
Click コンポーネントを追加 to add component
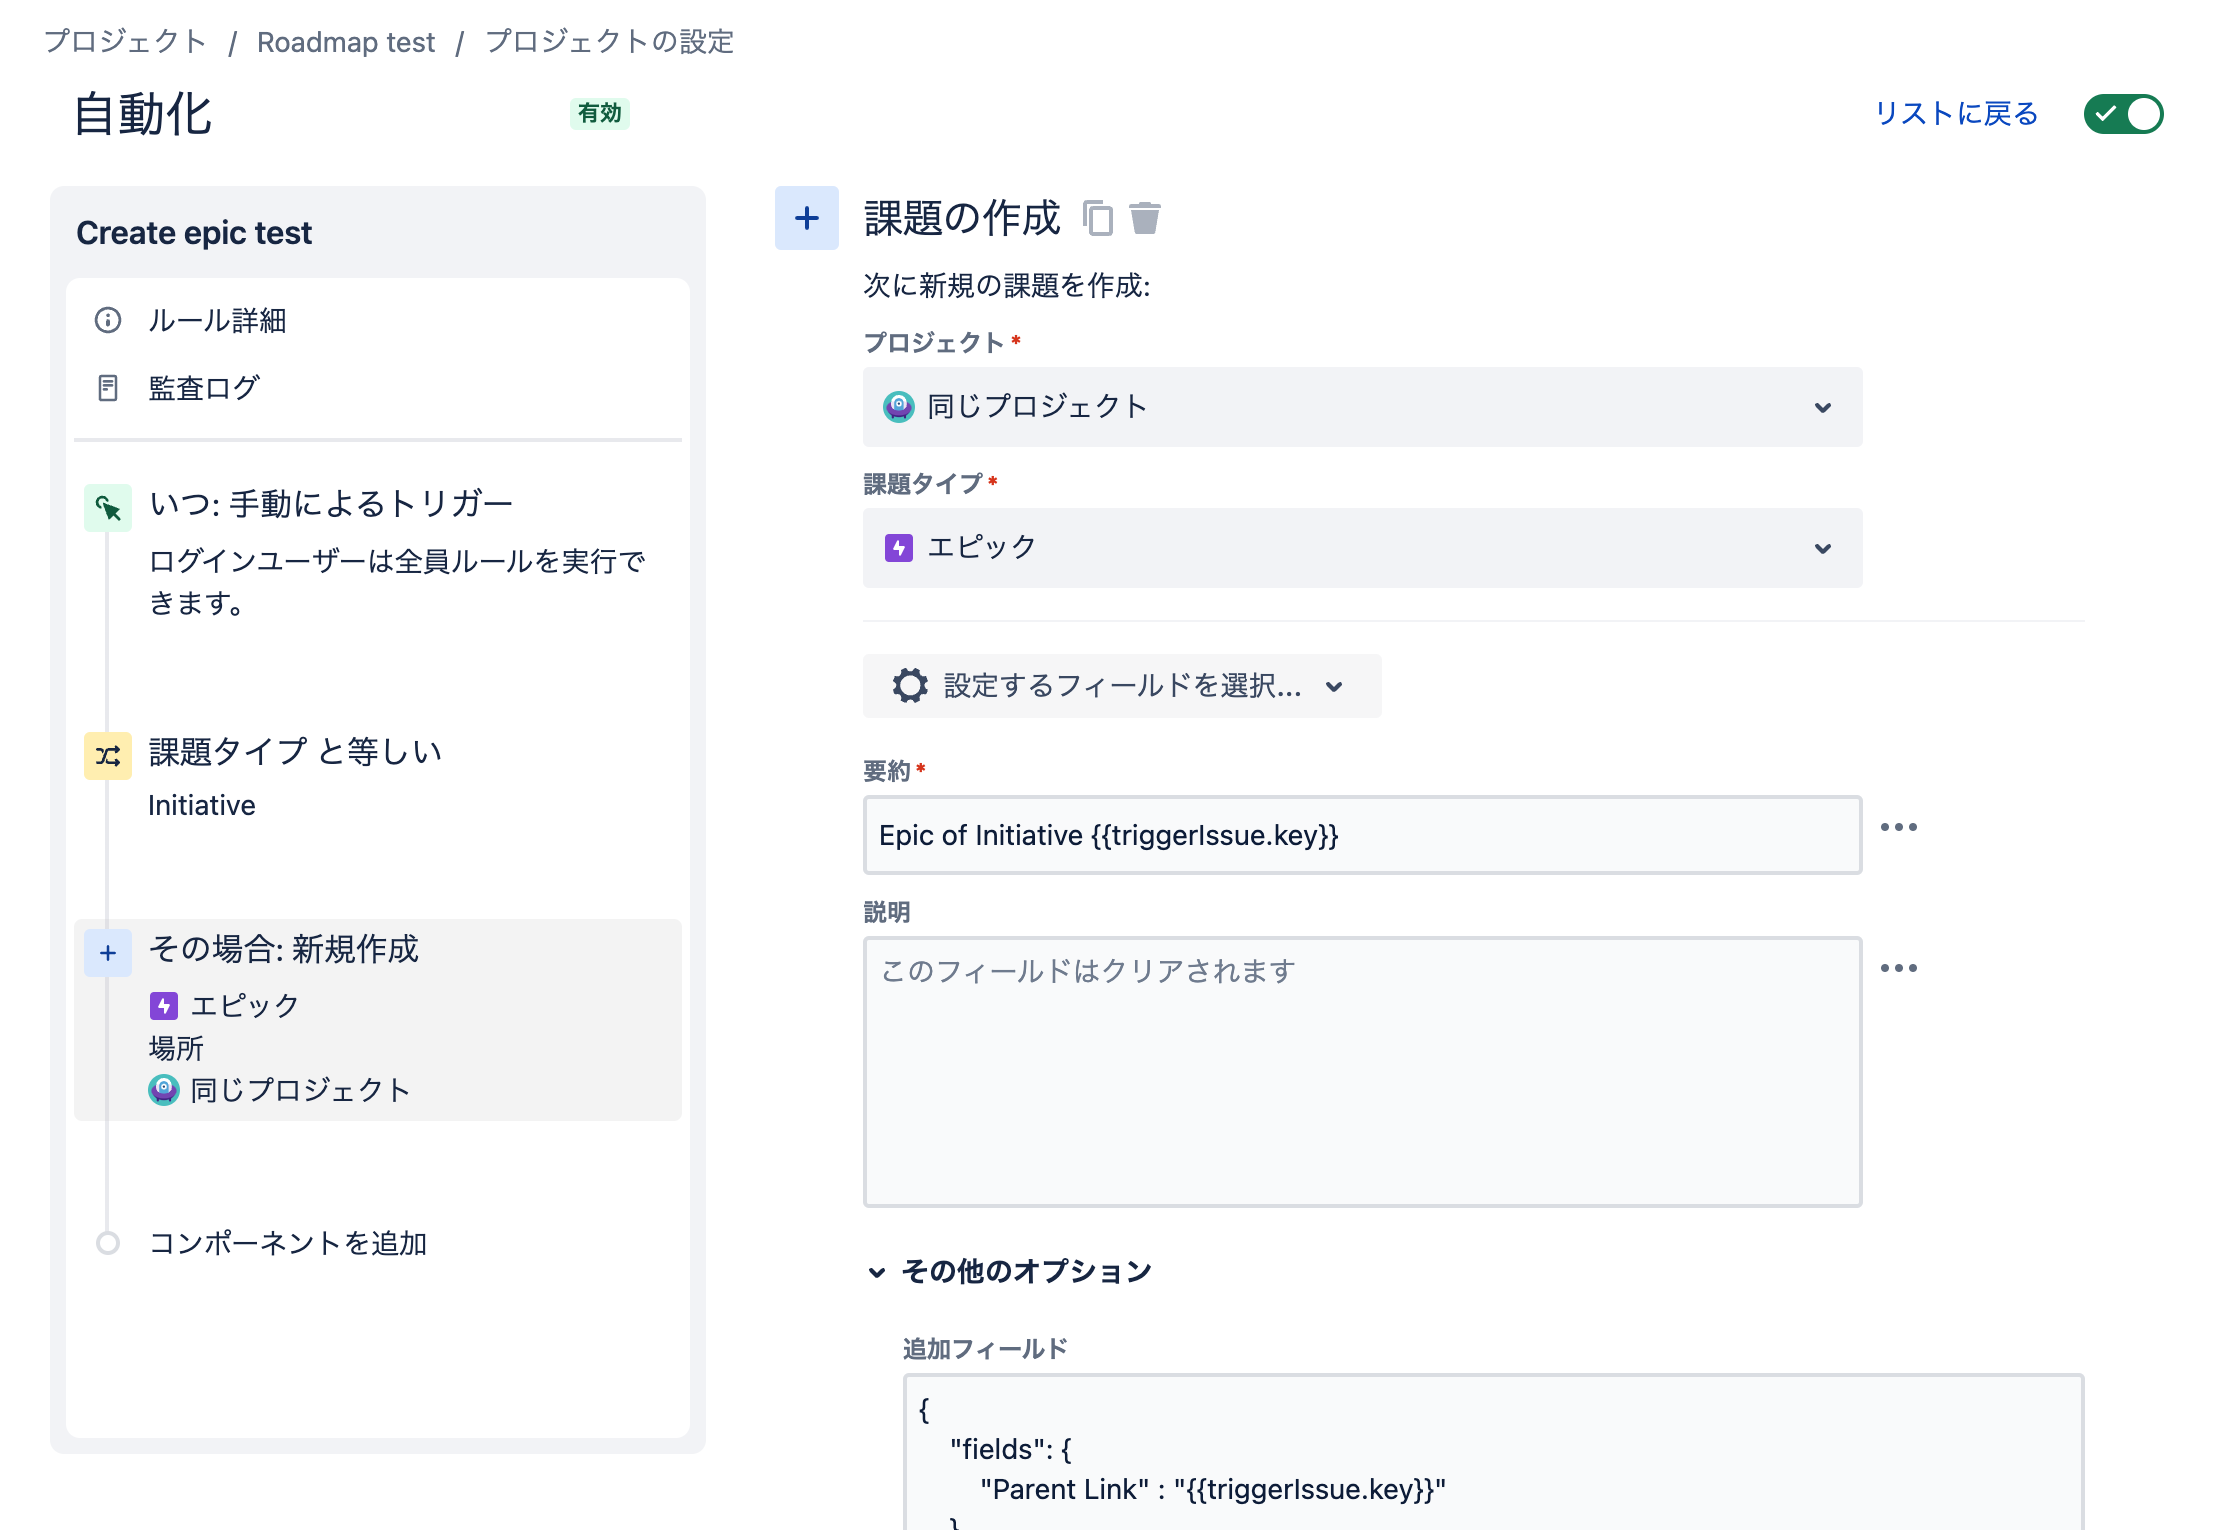click(288, 1243)
